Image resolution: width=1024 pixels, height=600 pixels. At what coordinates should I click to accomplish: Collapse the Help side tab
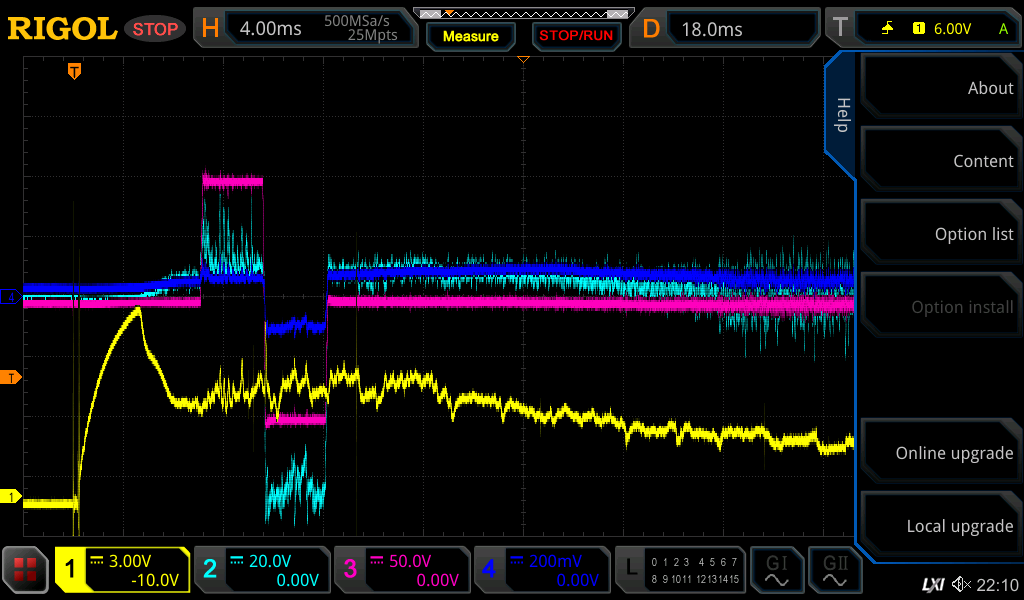point(841,115)
